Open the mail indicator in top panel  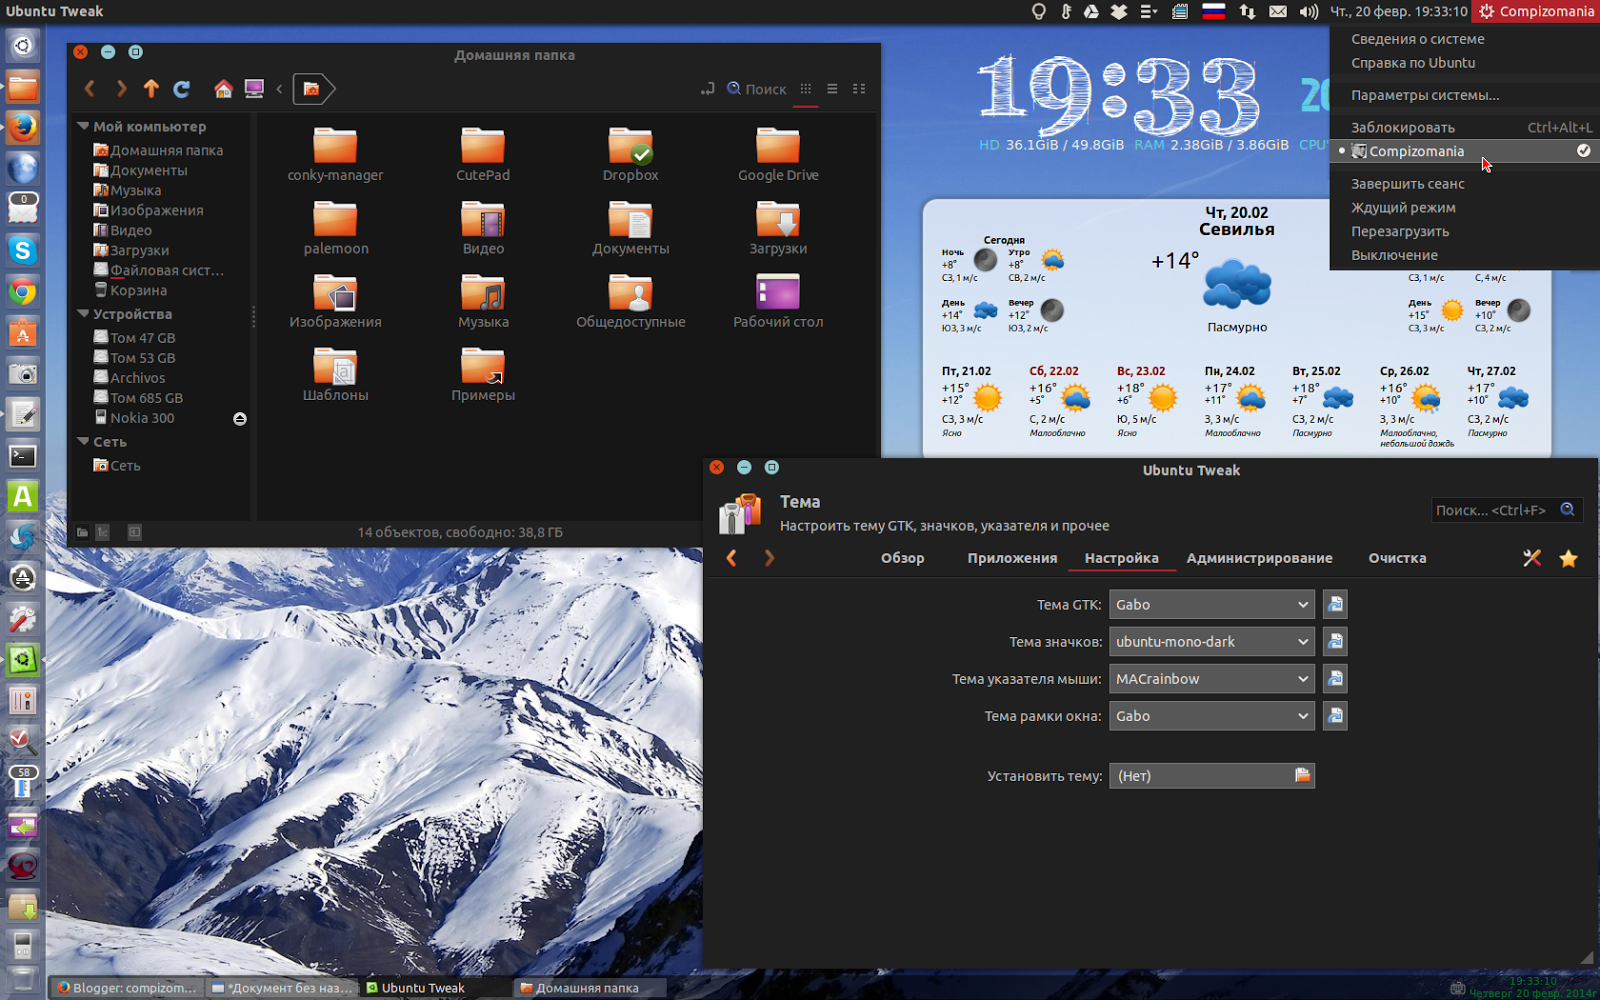(x=1278, y=12)
